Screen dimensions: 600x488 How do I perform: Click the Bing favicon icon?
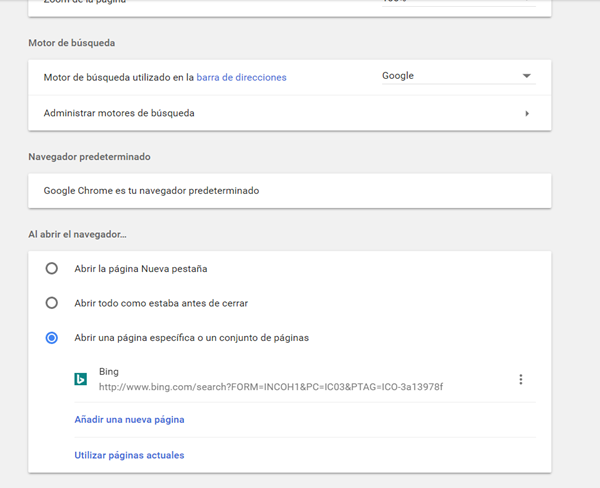tap(81, 379)
